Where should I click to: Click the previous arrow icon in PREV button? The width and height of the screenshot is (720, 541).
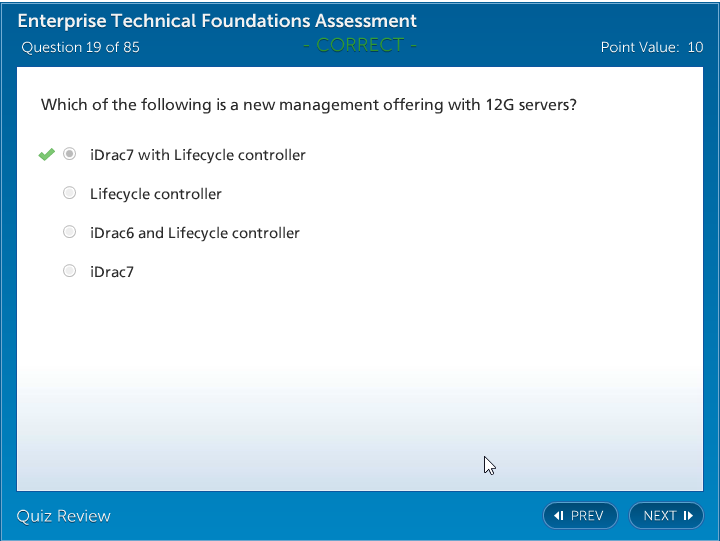click(x=559, y=516)
